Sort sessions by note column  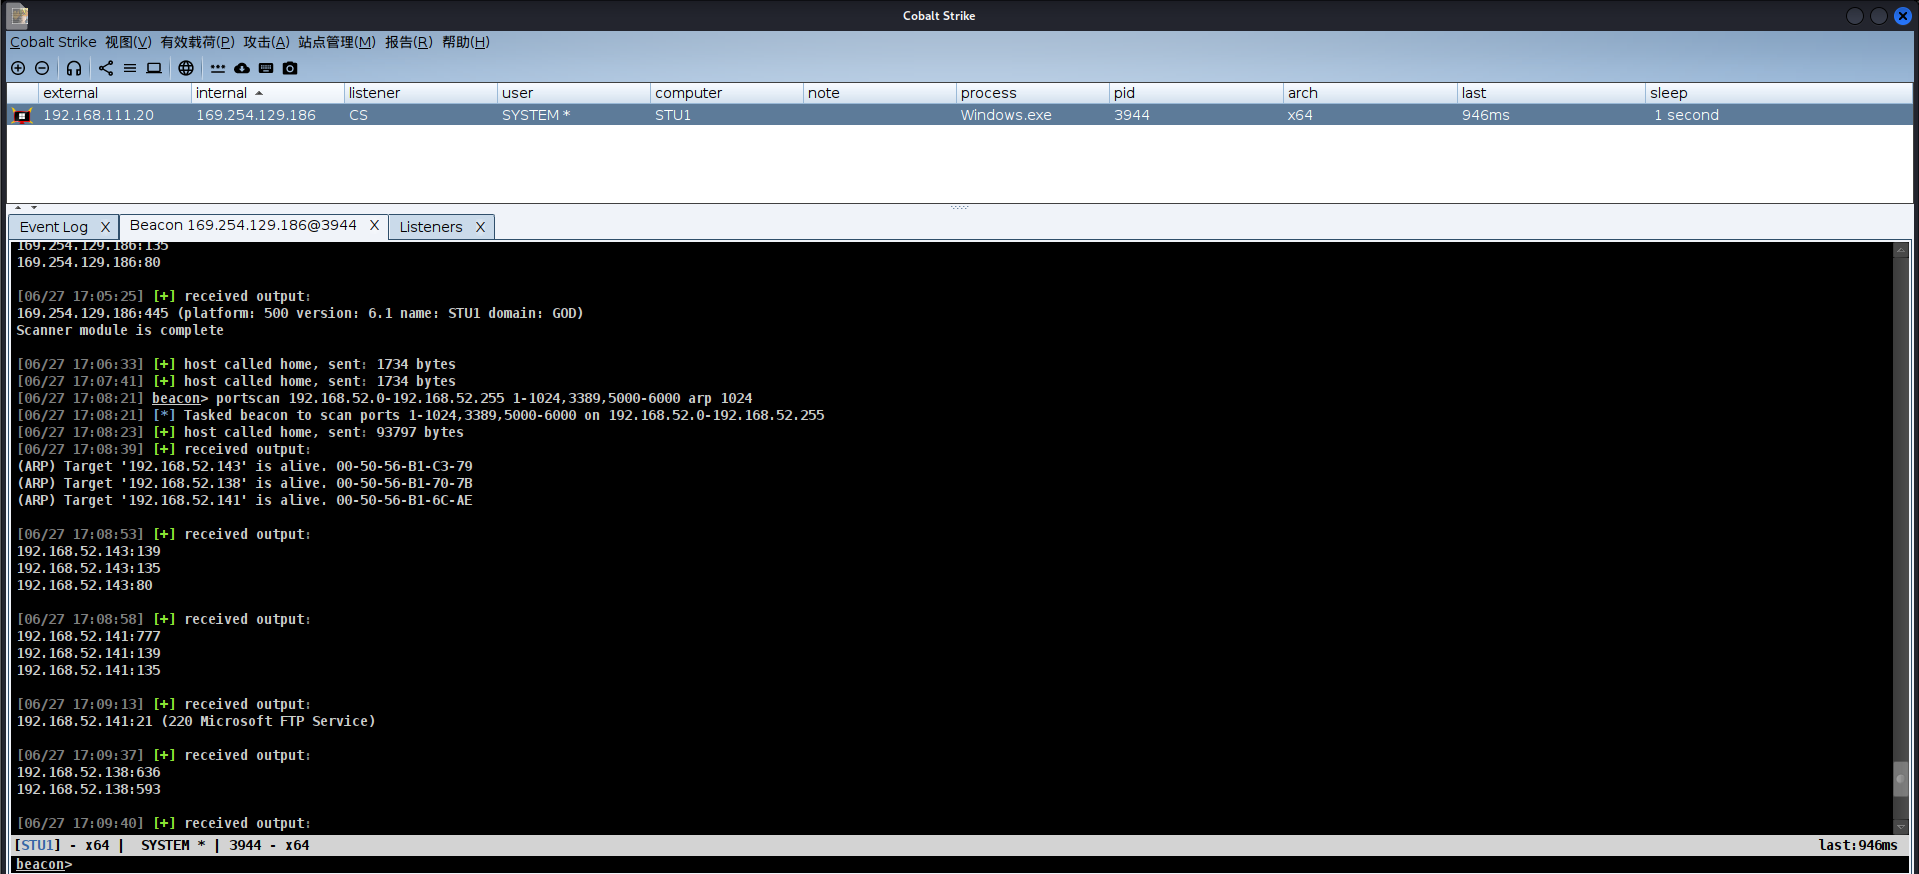tap(879, 93)
